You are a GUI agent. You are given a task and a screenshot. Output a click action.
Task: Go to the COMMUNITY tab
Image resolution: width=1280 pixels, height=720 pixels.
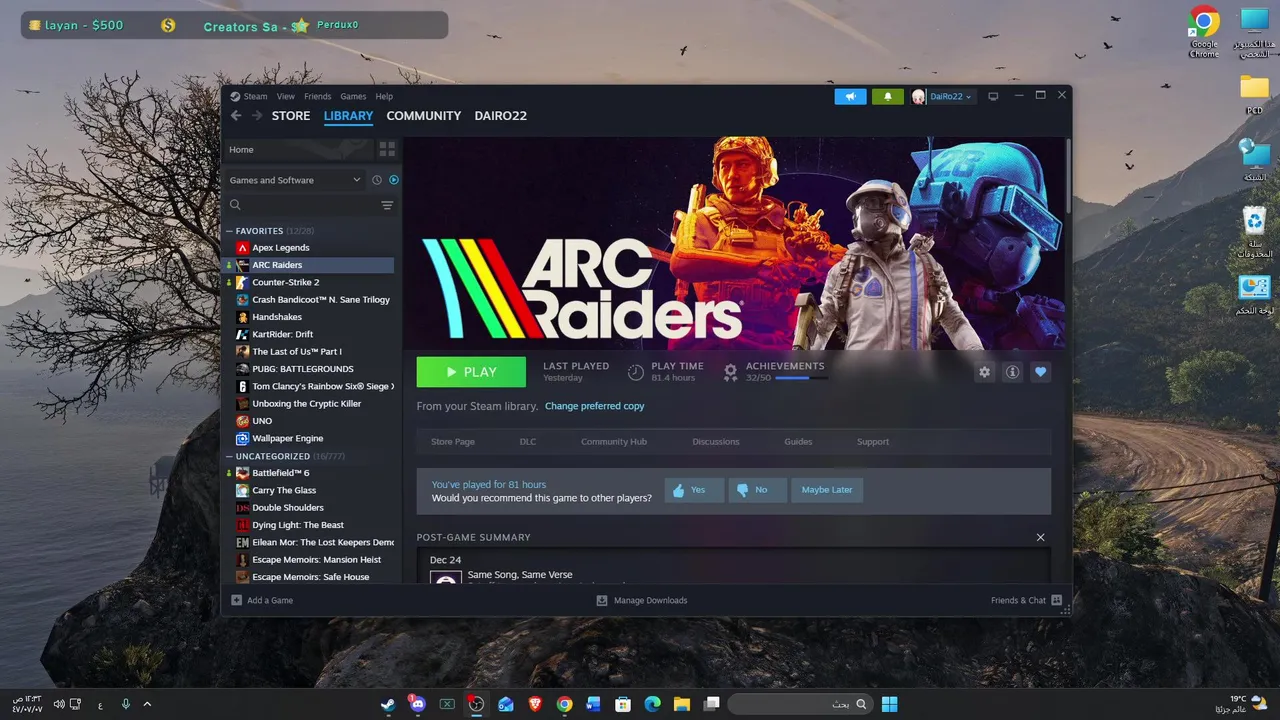click(424, 116)
